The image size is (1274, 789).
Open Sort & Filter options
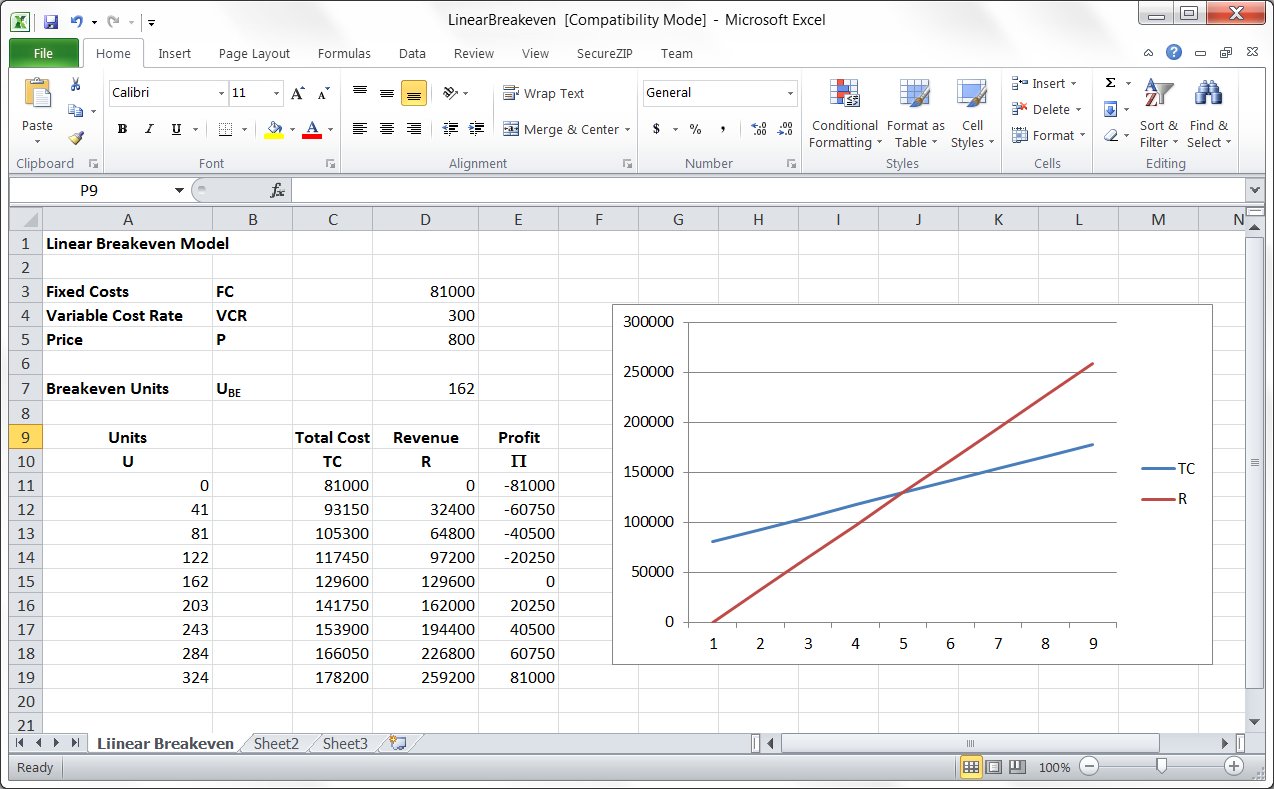pyautogui.click(x=1158, y=114)
